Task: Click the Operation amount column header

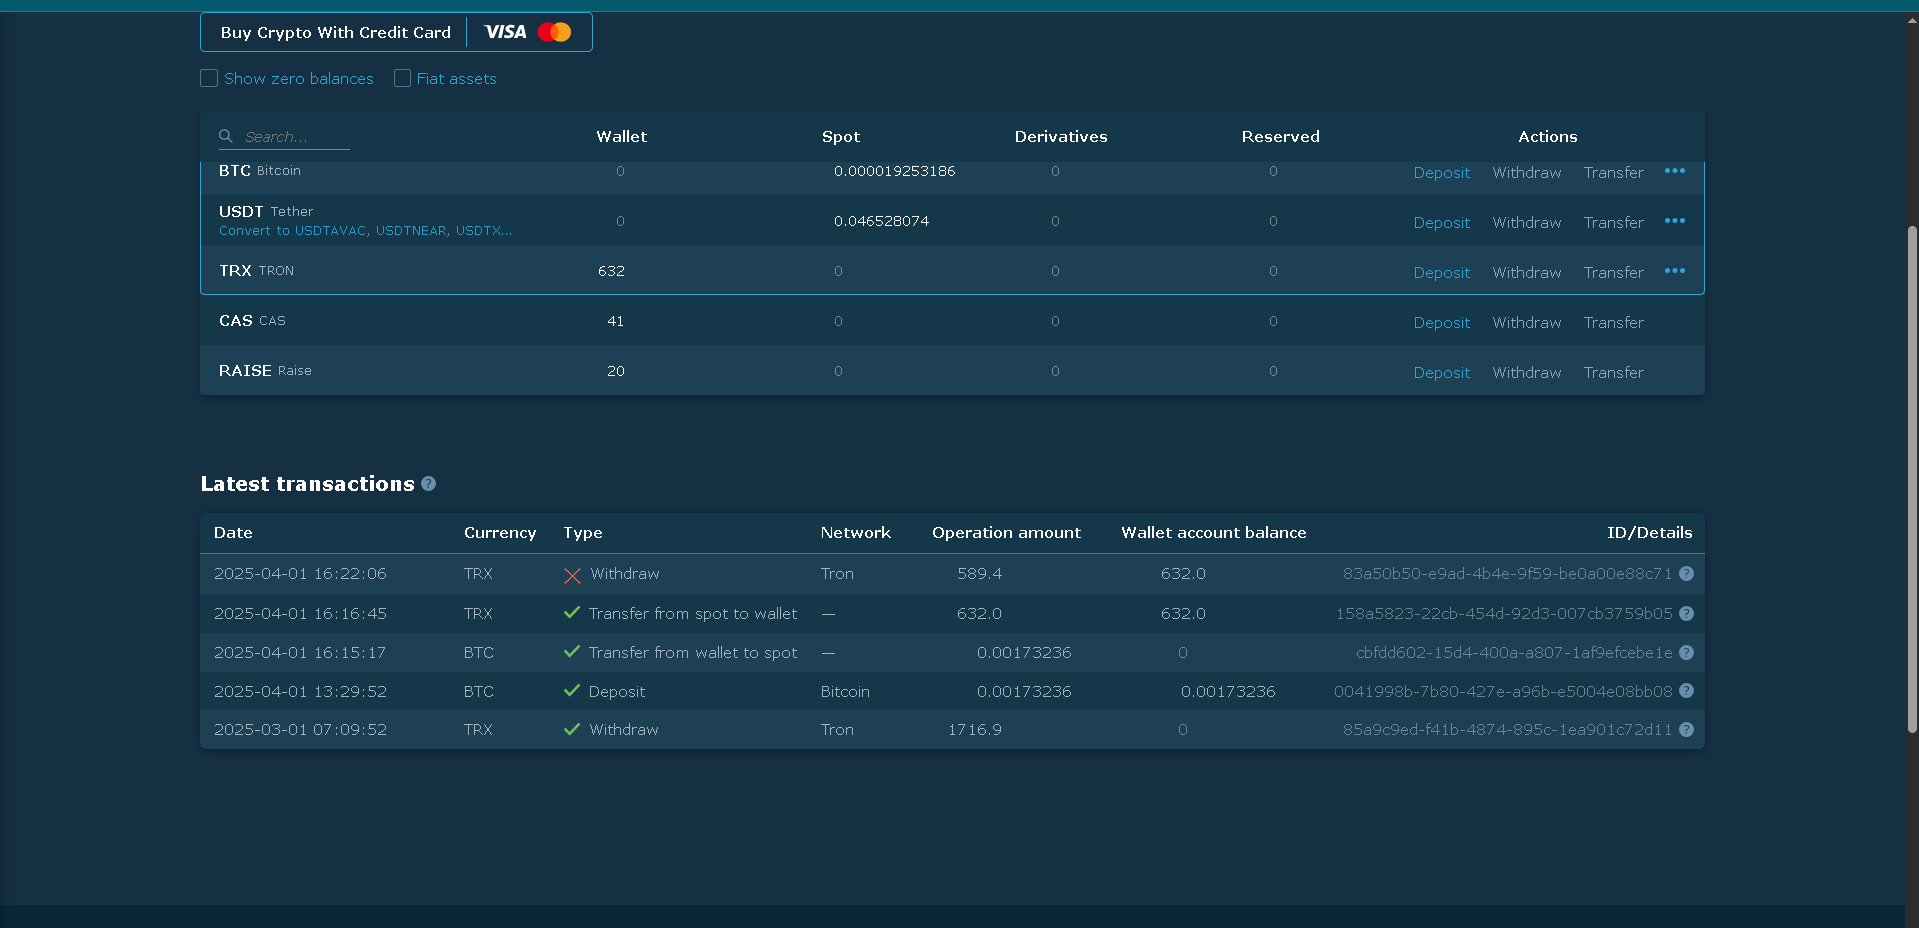Action: point(1006,533)
